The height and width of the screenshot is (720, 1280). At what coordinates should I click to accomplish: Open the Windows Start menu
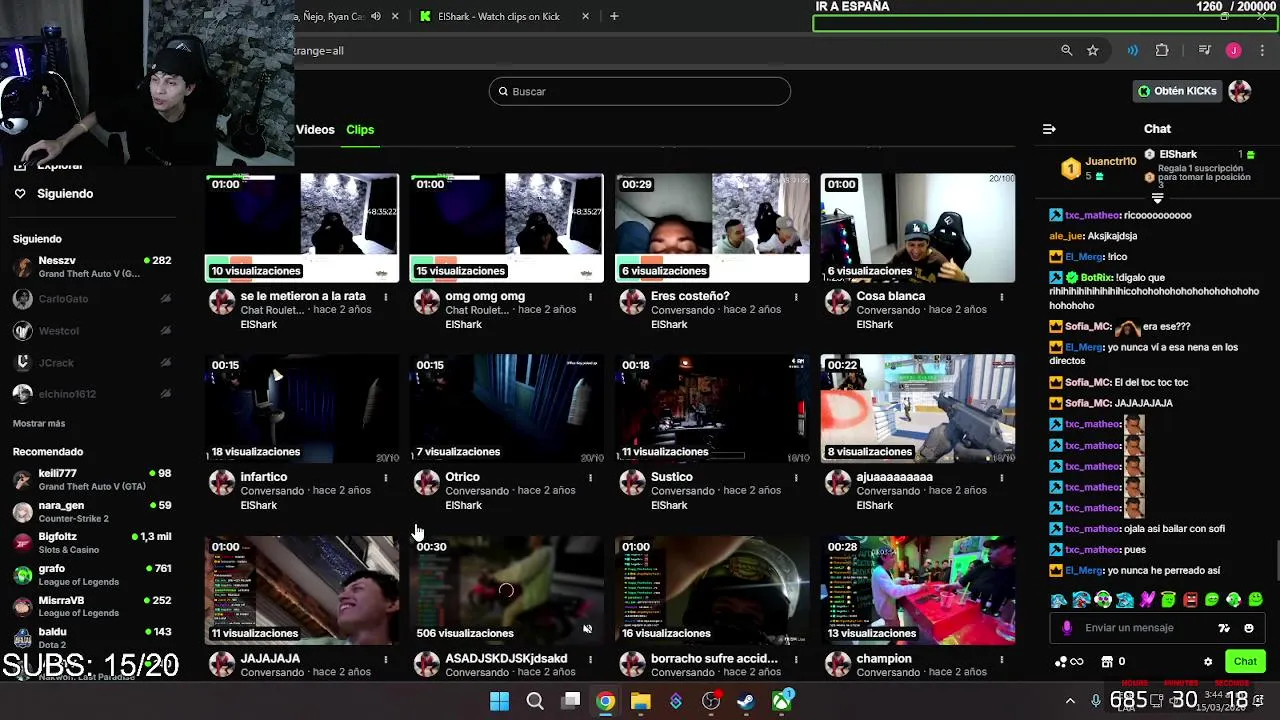pos(499,701)
